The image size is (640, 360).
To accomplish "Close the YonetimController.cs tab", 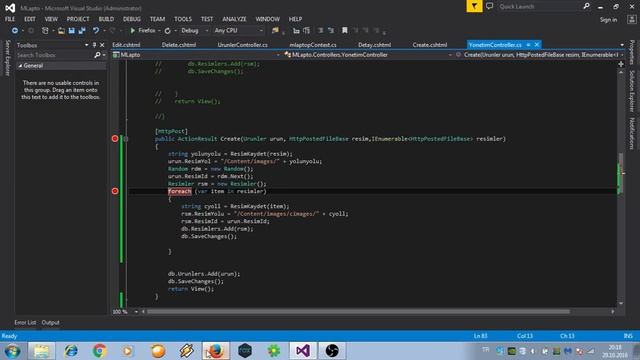I will pos(537,45).
